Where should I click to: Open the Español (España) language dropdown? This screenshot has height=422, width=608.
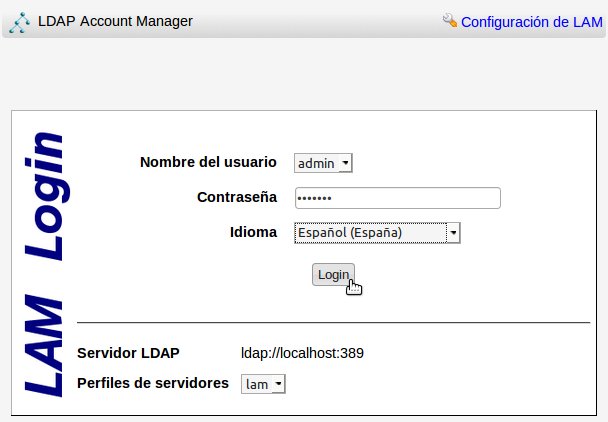(x=377, y=233)
